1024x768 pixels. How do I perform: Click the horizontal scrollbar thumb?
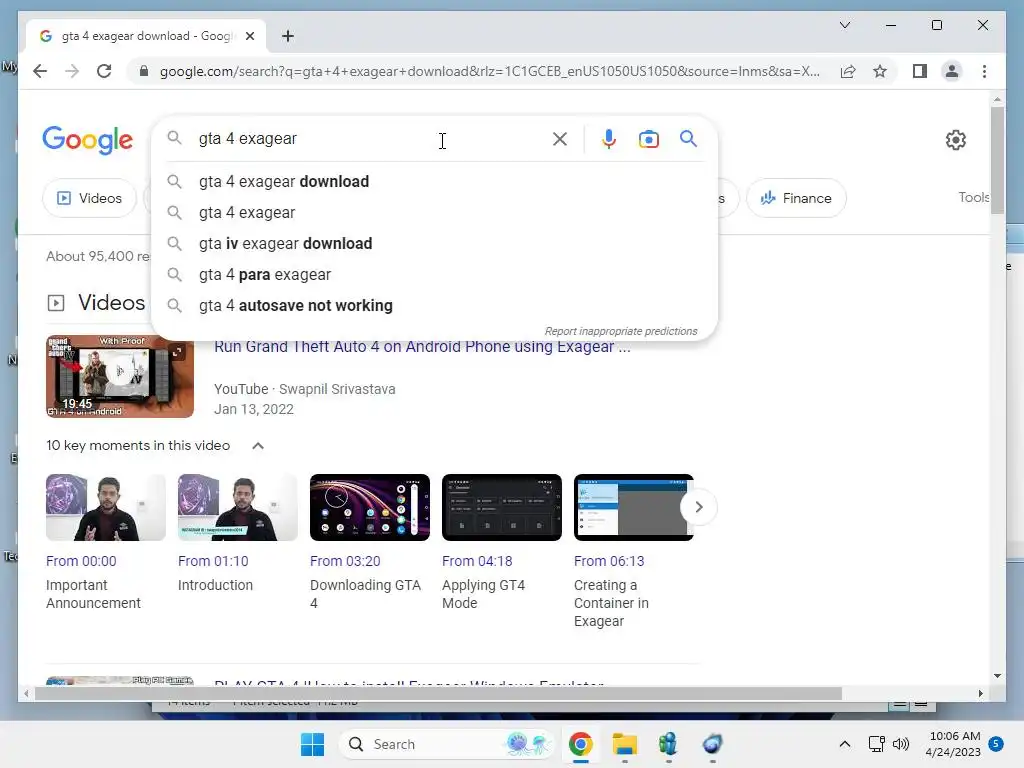click(x=438, y=694)
